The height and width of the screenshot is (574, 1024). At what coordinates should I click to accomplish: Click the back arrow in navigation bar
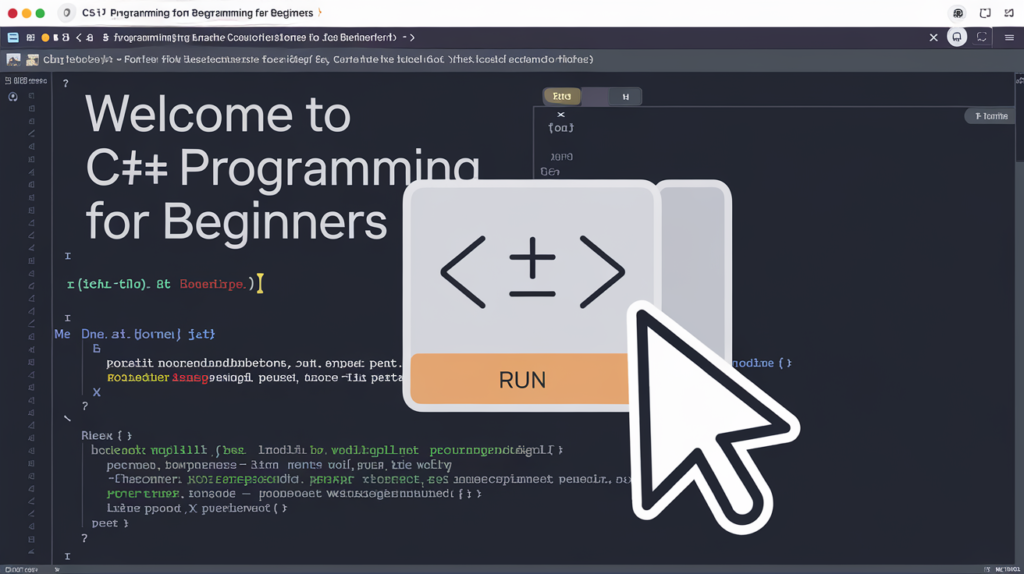78,37
